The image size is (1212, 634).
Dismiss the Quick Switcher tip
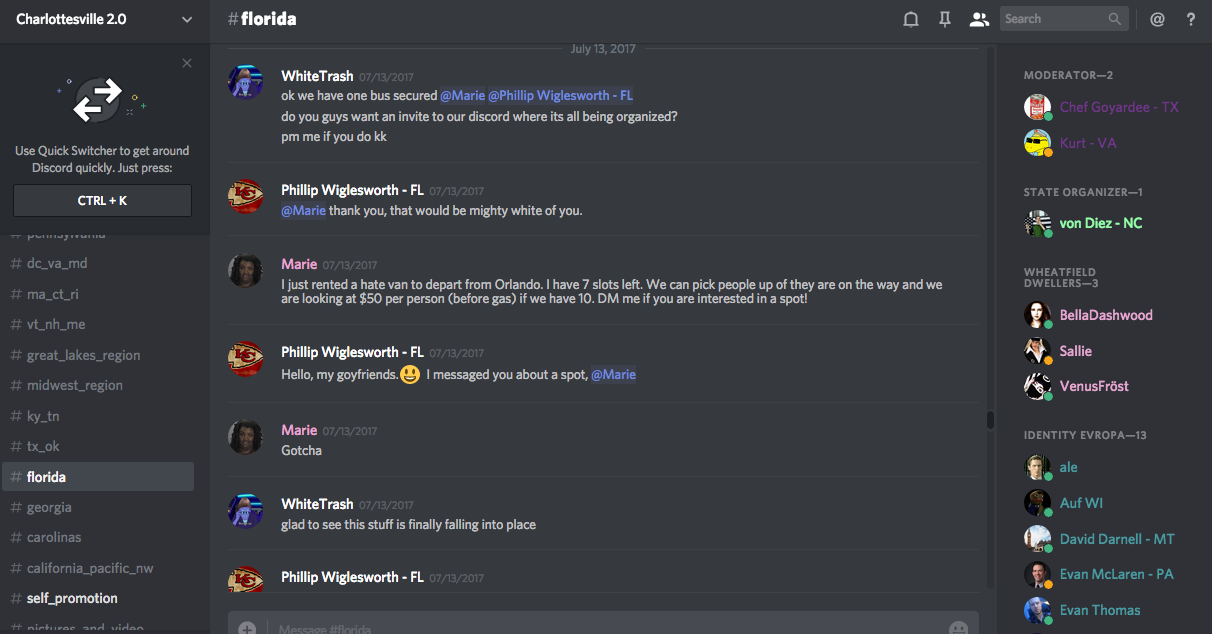click(187, 63)
